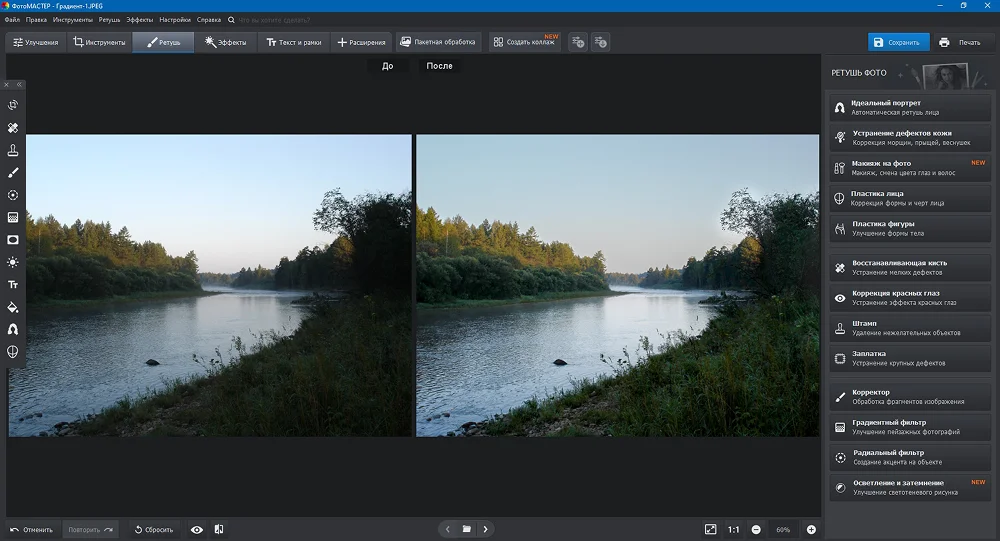This screenshot has width=1000, height=541.
Task: Open Макияж на фото option
Action: click(910, 168)
